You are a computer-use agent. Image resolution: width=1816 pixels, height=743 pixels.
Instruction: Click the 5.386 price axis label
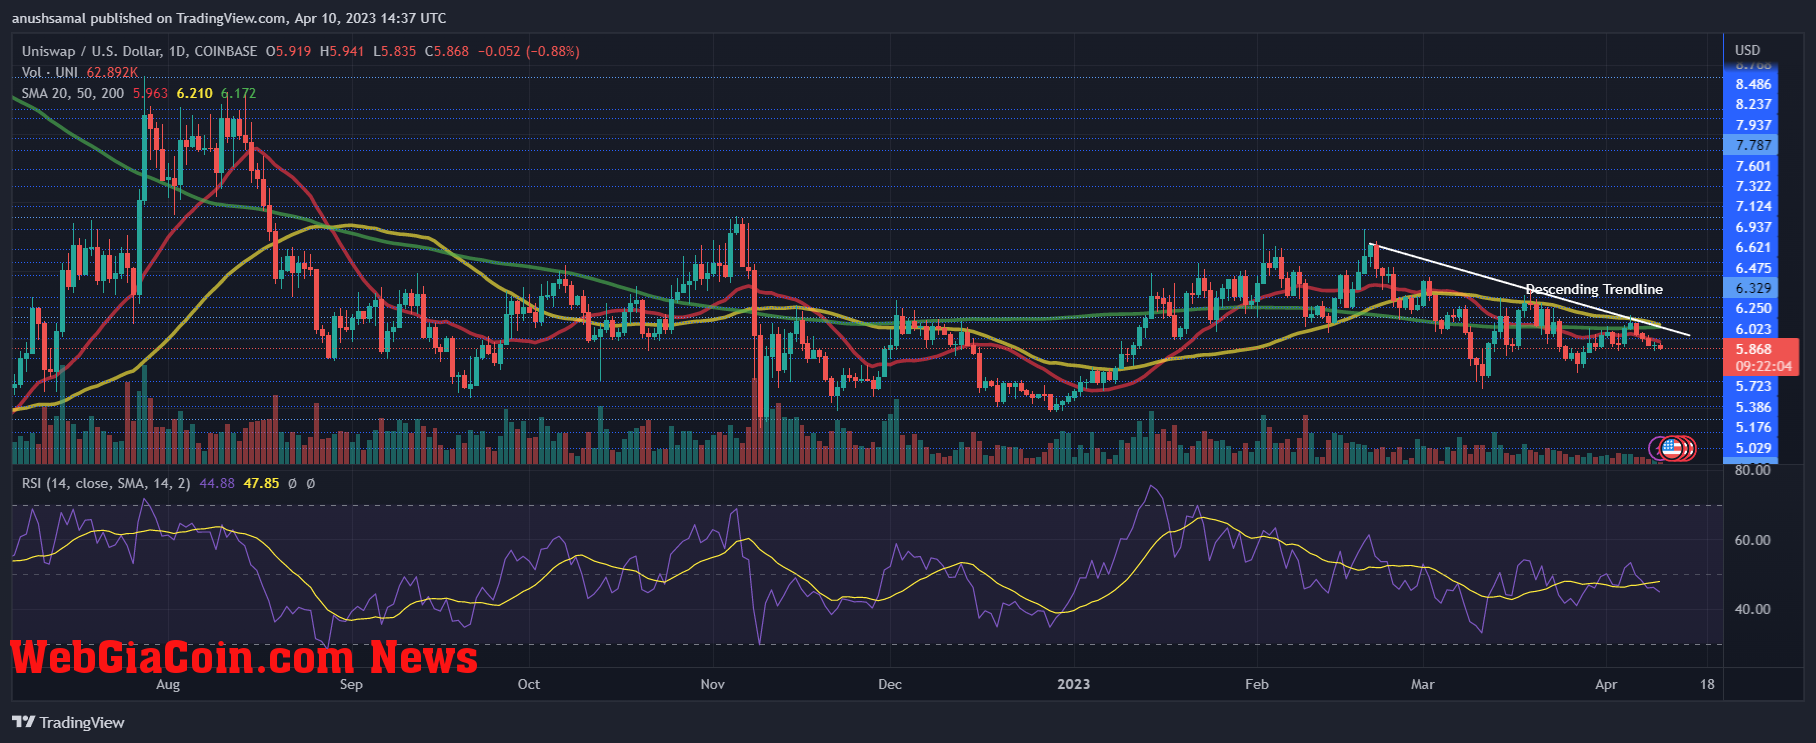coord(1753,407)
